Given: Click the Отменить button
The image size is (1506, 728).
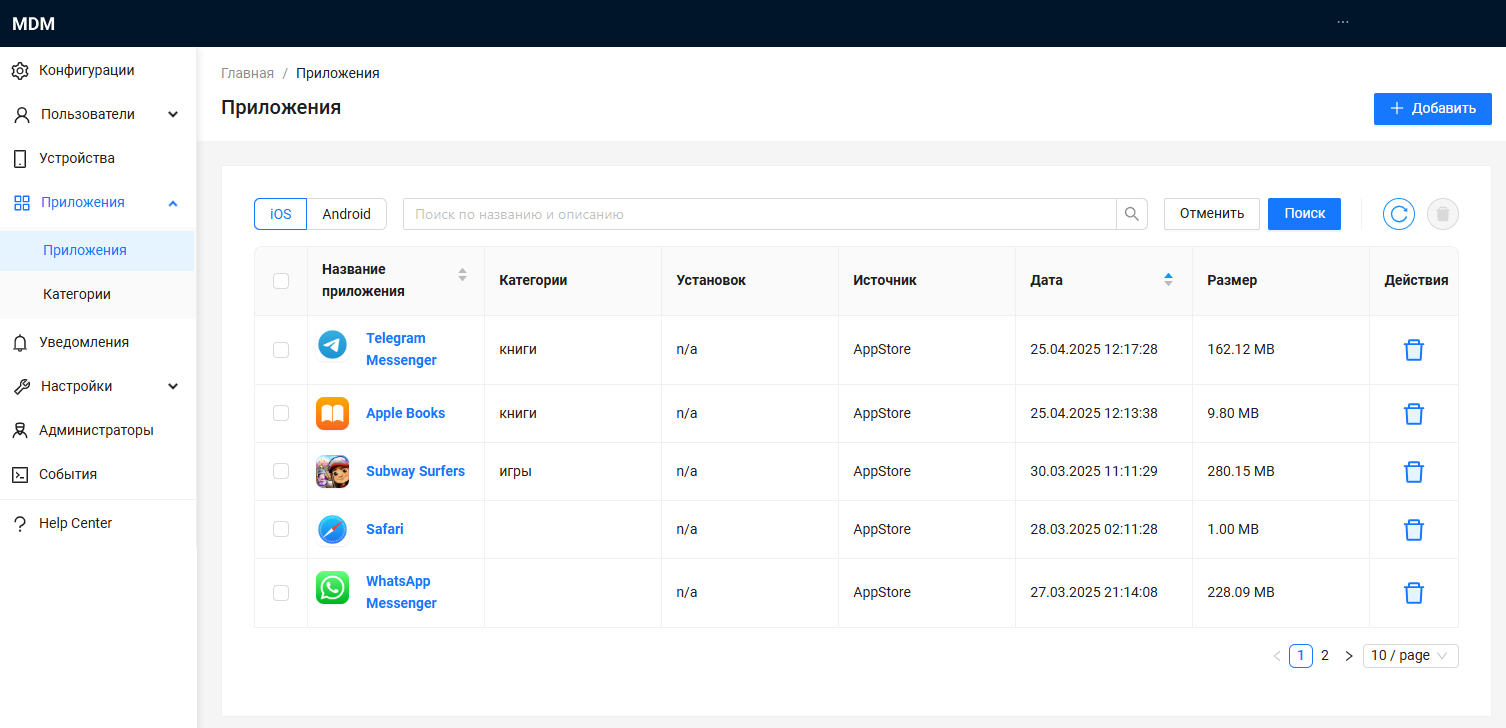Looking at the screenshot, I should coord(1211,214).
